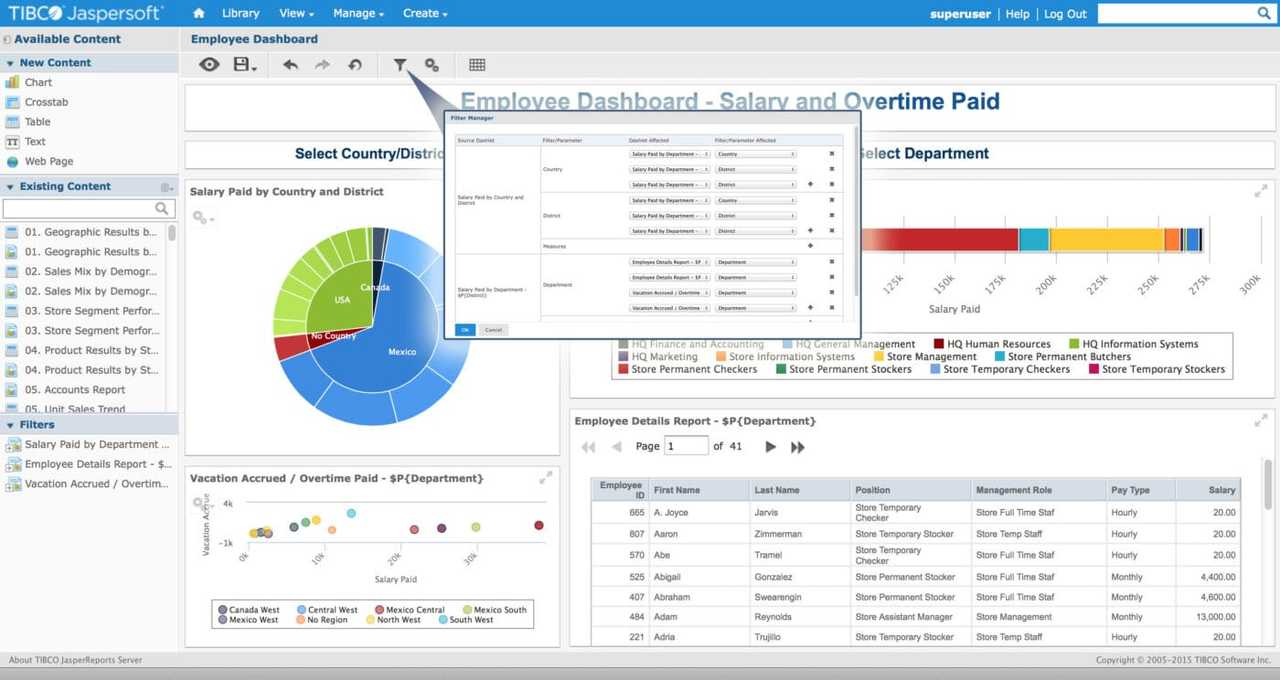Open the Save disk icon menu
This screenshot has width=1280, height=680.
pyautogui.click(x=244, y=65)
